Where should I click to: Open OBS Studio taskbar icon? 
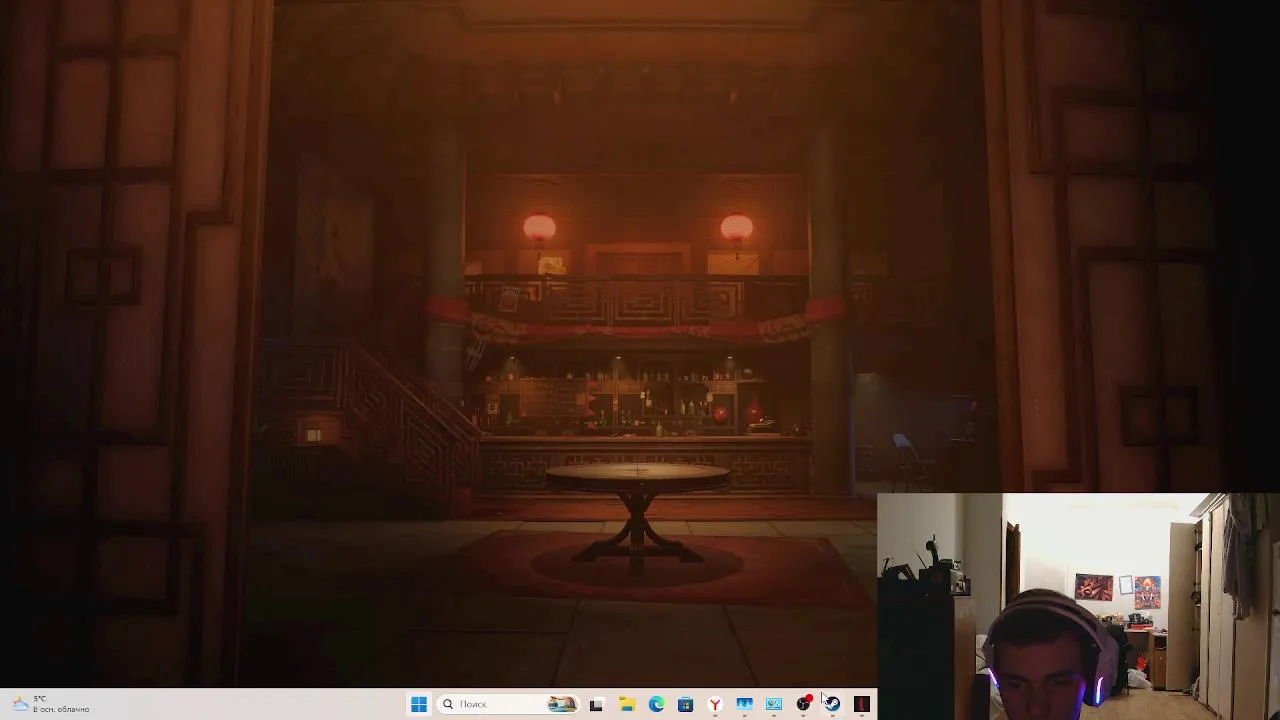coord(803,704)
